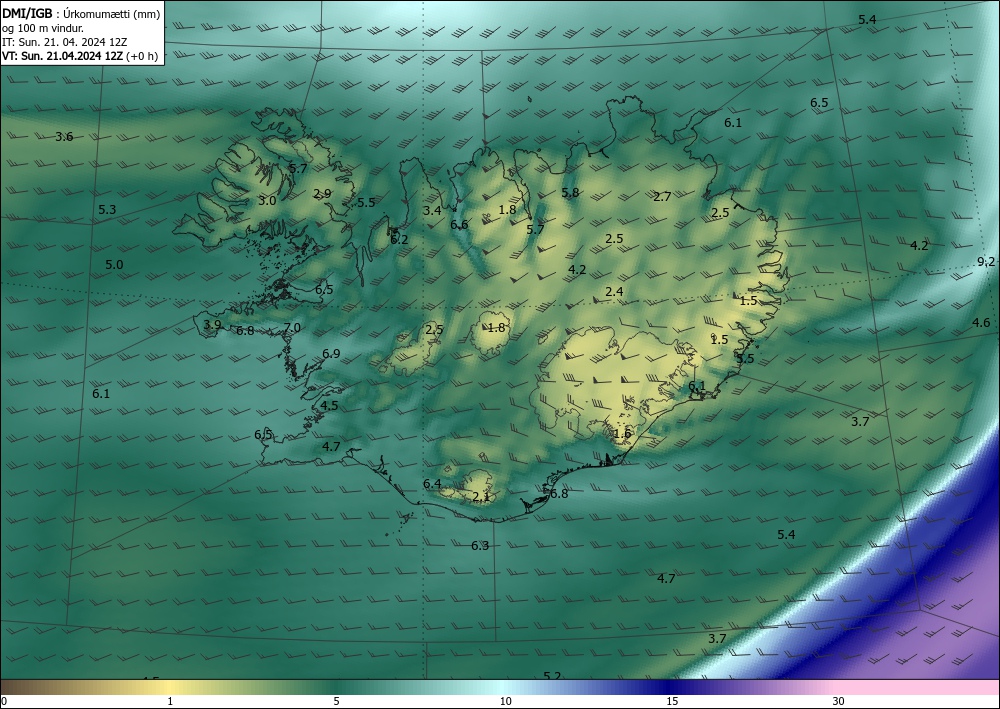Click the 2.9 value on the map
This screenshot has width=1000, height=709.
[x=322, y=194]
